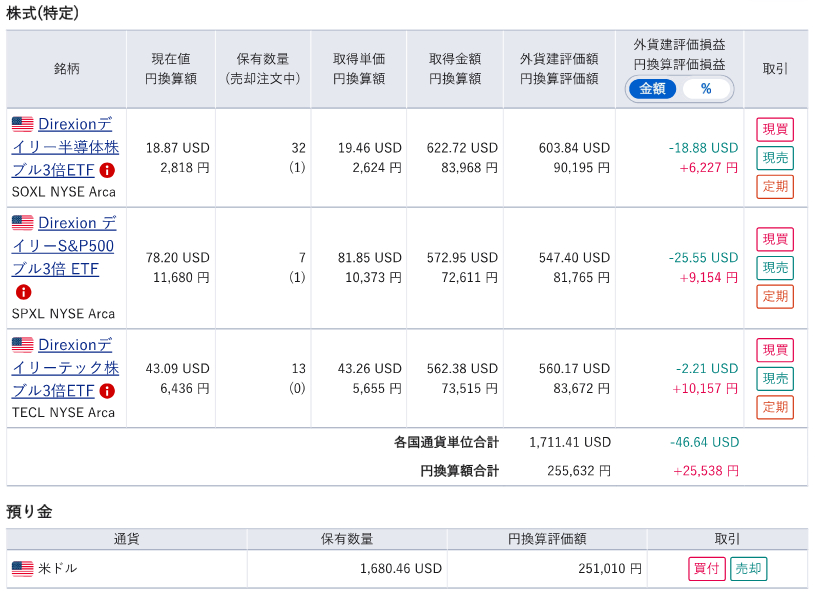The image size is (815, 604).
Task: Click 定期 button for SOXL
Action: tap(775, 186)
